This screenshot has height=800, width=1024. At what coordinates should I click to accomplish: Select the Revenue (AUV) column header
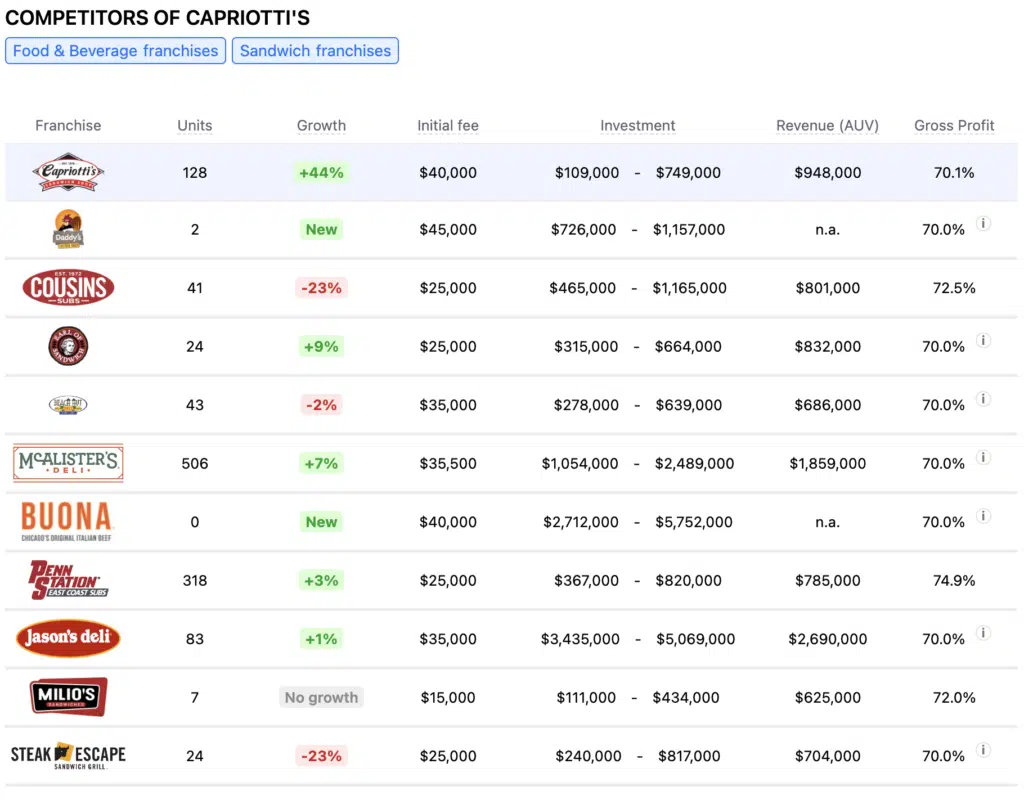(827, 126)
